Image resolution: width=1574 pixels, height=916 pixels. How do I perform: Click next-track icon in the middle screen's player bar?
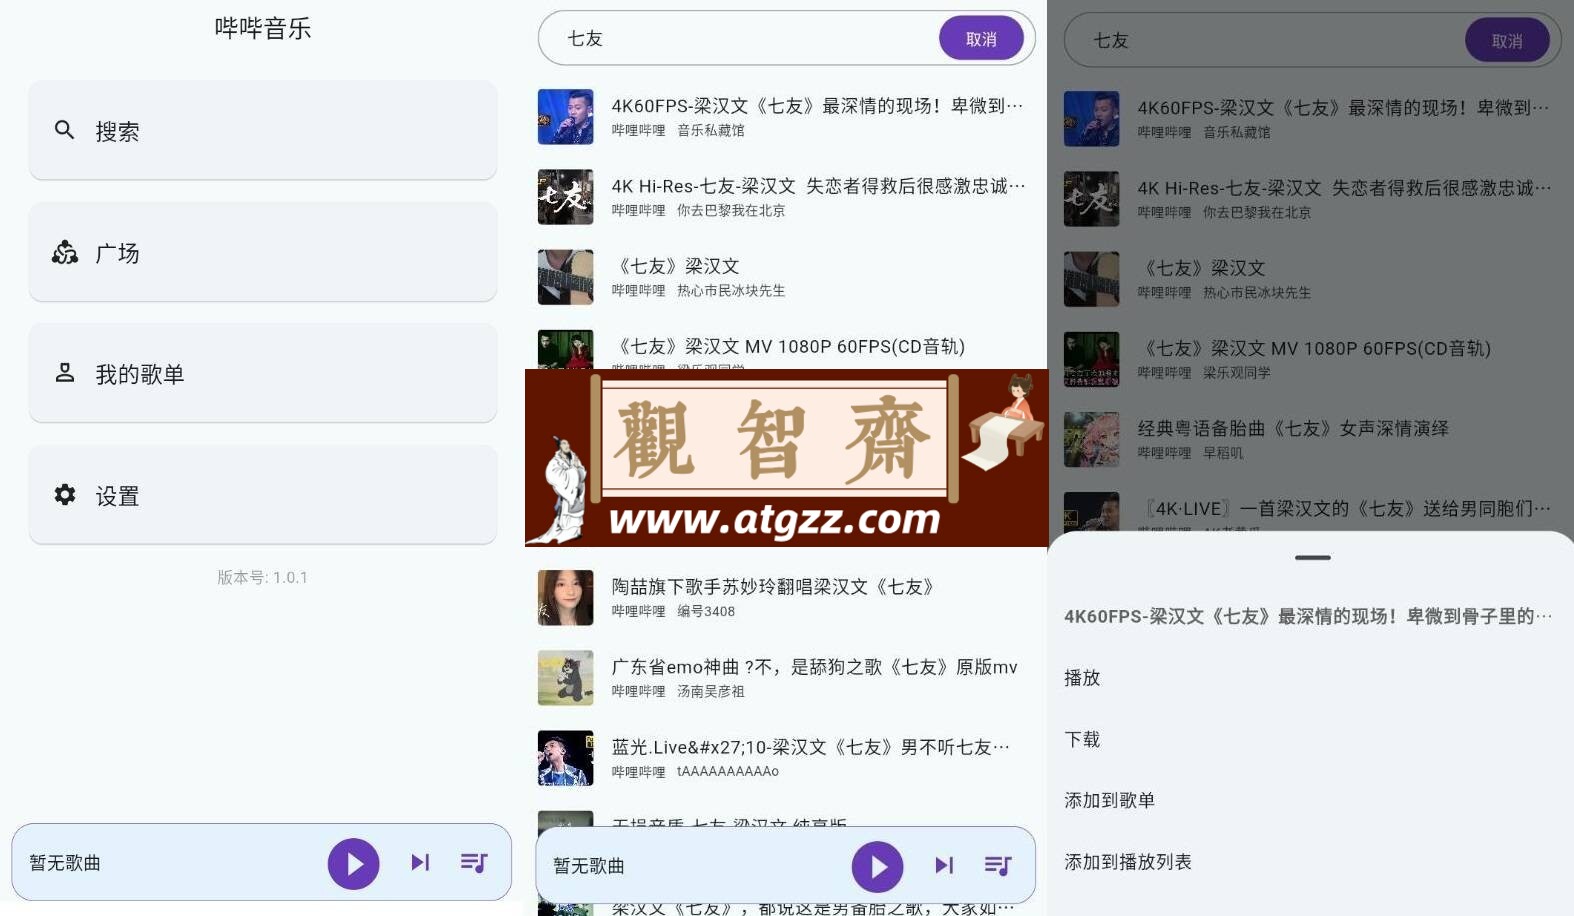(944, 865)
